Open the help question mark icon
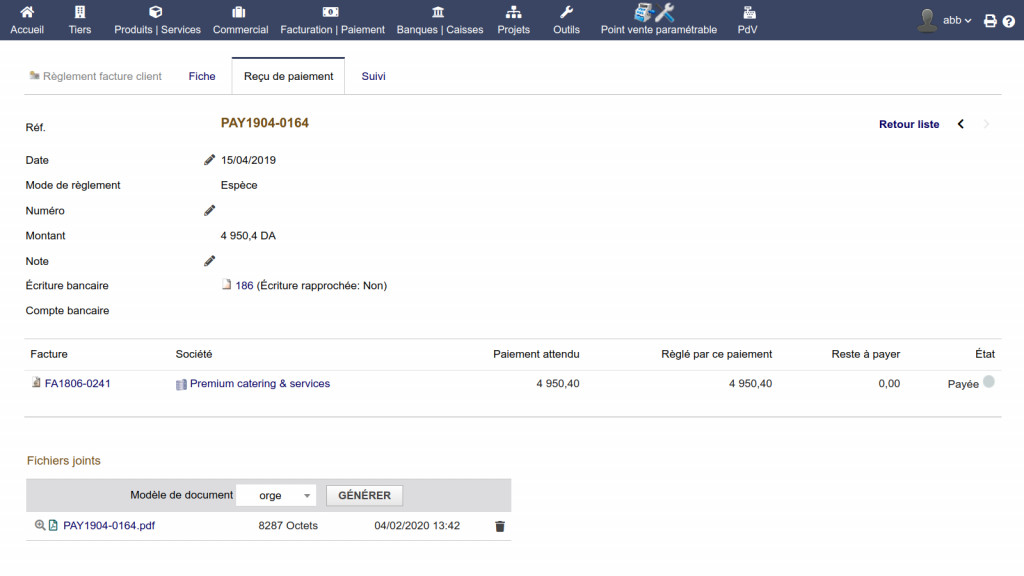 (1009, 21)
